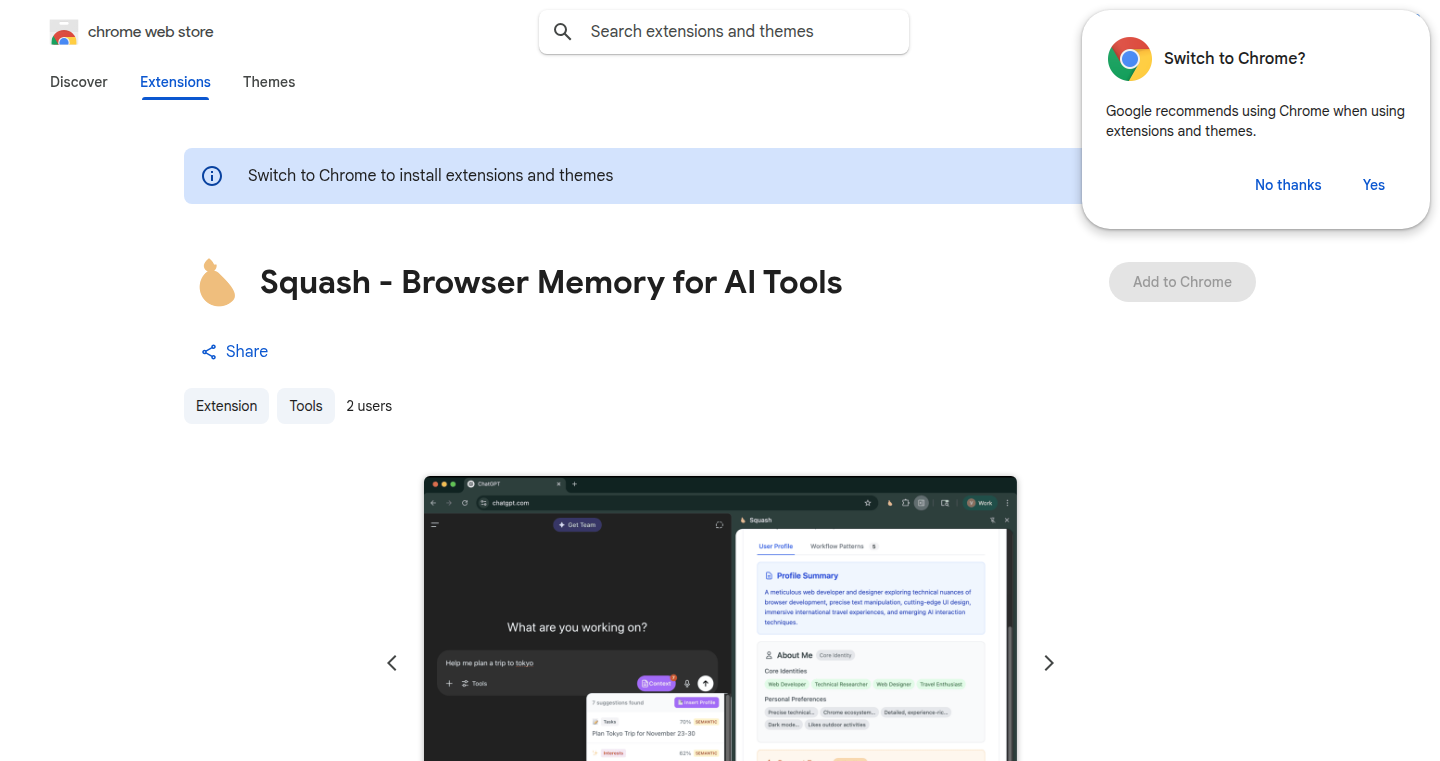Viewport: 1440px width, 761px height.
Task: Show previous screenshot with left chevron
Action: (392, 663)
